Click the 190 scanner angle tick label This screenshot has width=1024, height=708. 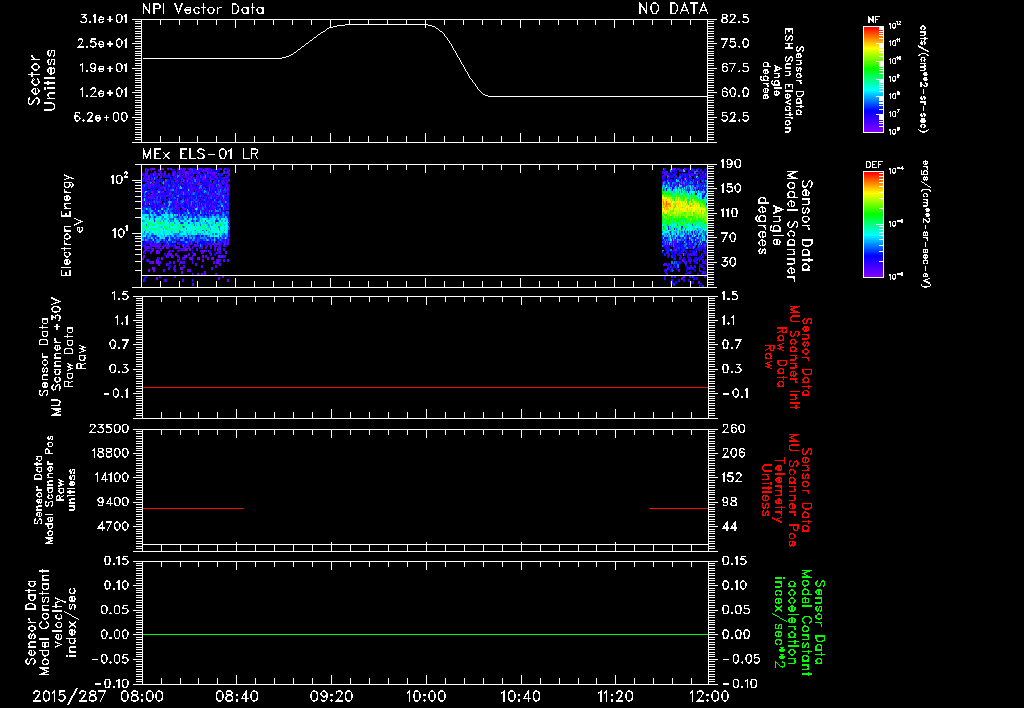click(731, 164)
